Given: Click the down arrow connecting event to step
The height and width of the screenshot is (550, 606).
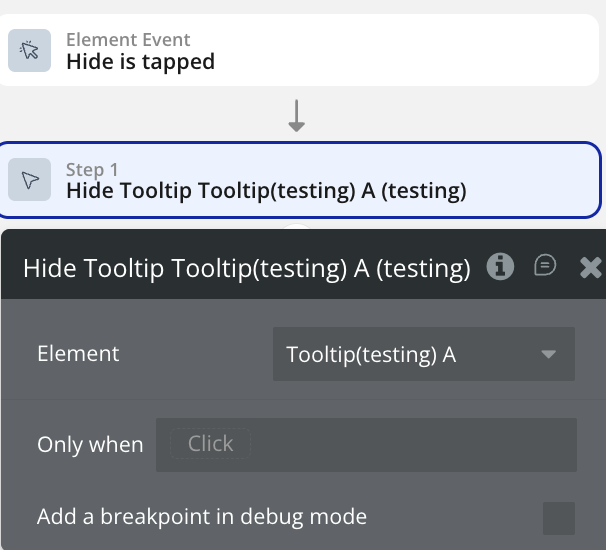Looking at the screenshot, I should click(296, 116).
